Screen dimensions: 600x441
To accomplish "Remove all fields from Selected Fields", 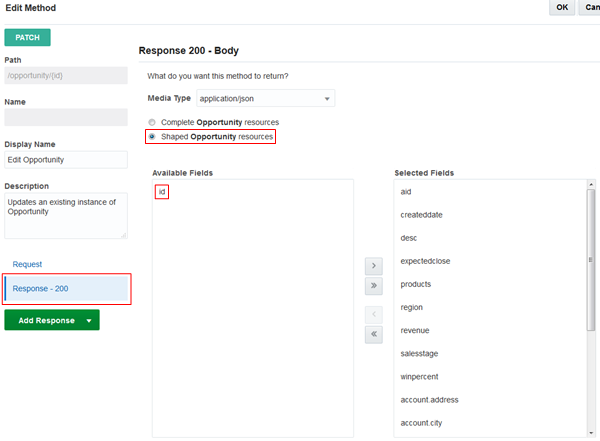I will point(374,335).
